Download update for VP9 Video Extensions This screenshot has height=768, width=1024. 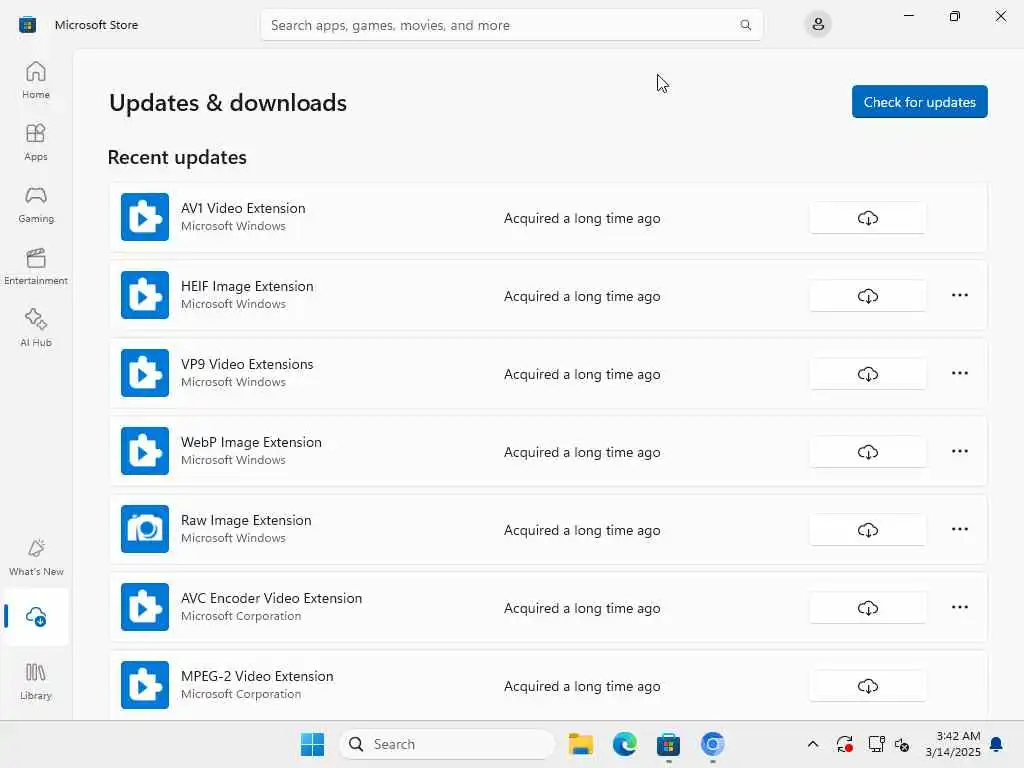coord(867,374)
